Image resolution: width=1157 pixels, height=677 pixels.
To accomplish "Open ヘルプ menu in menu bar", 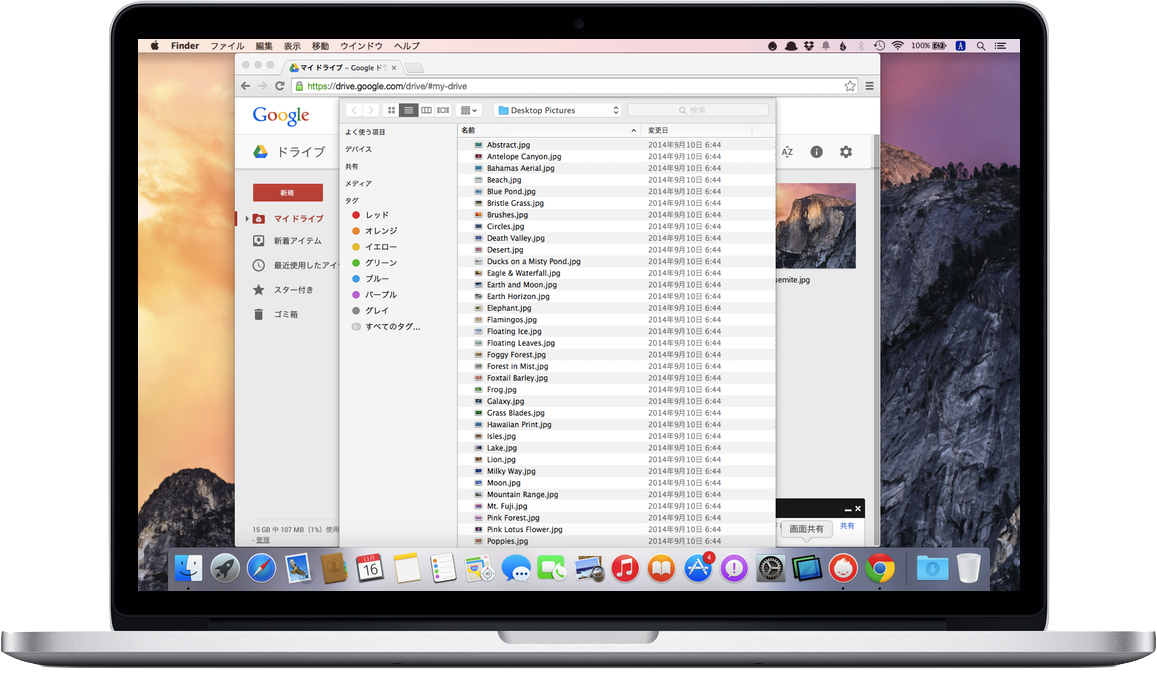I will pyautogui.click(x=407, y=46).
